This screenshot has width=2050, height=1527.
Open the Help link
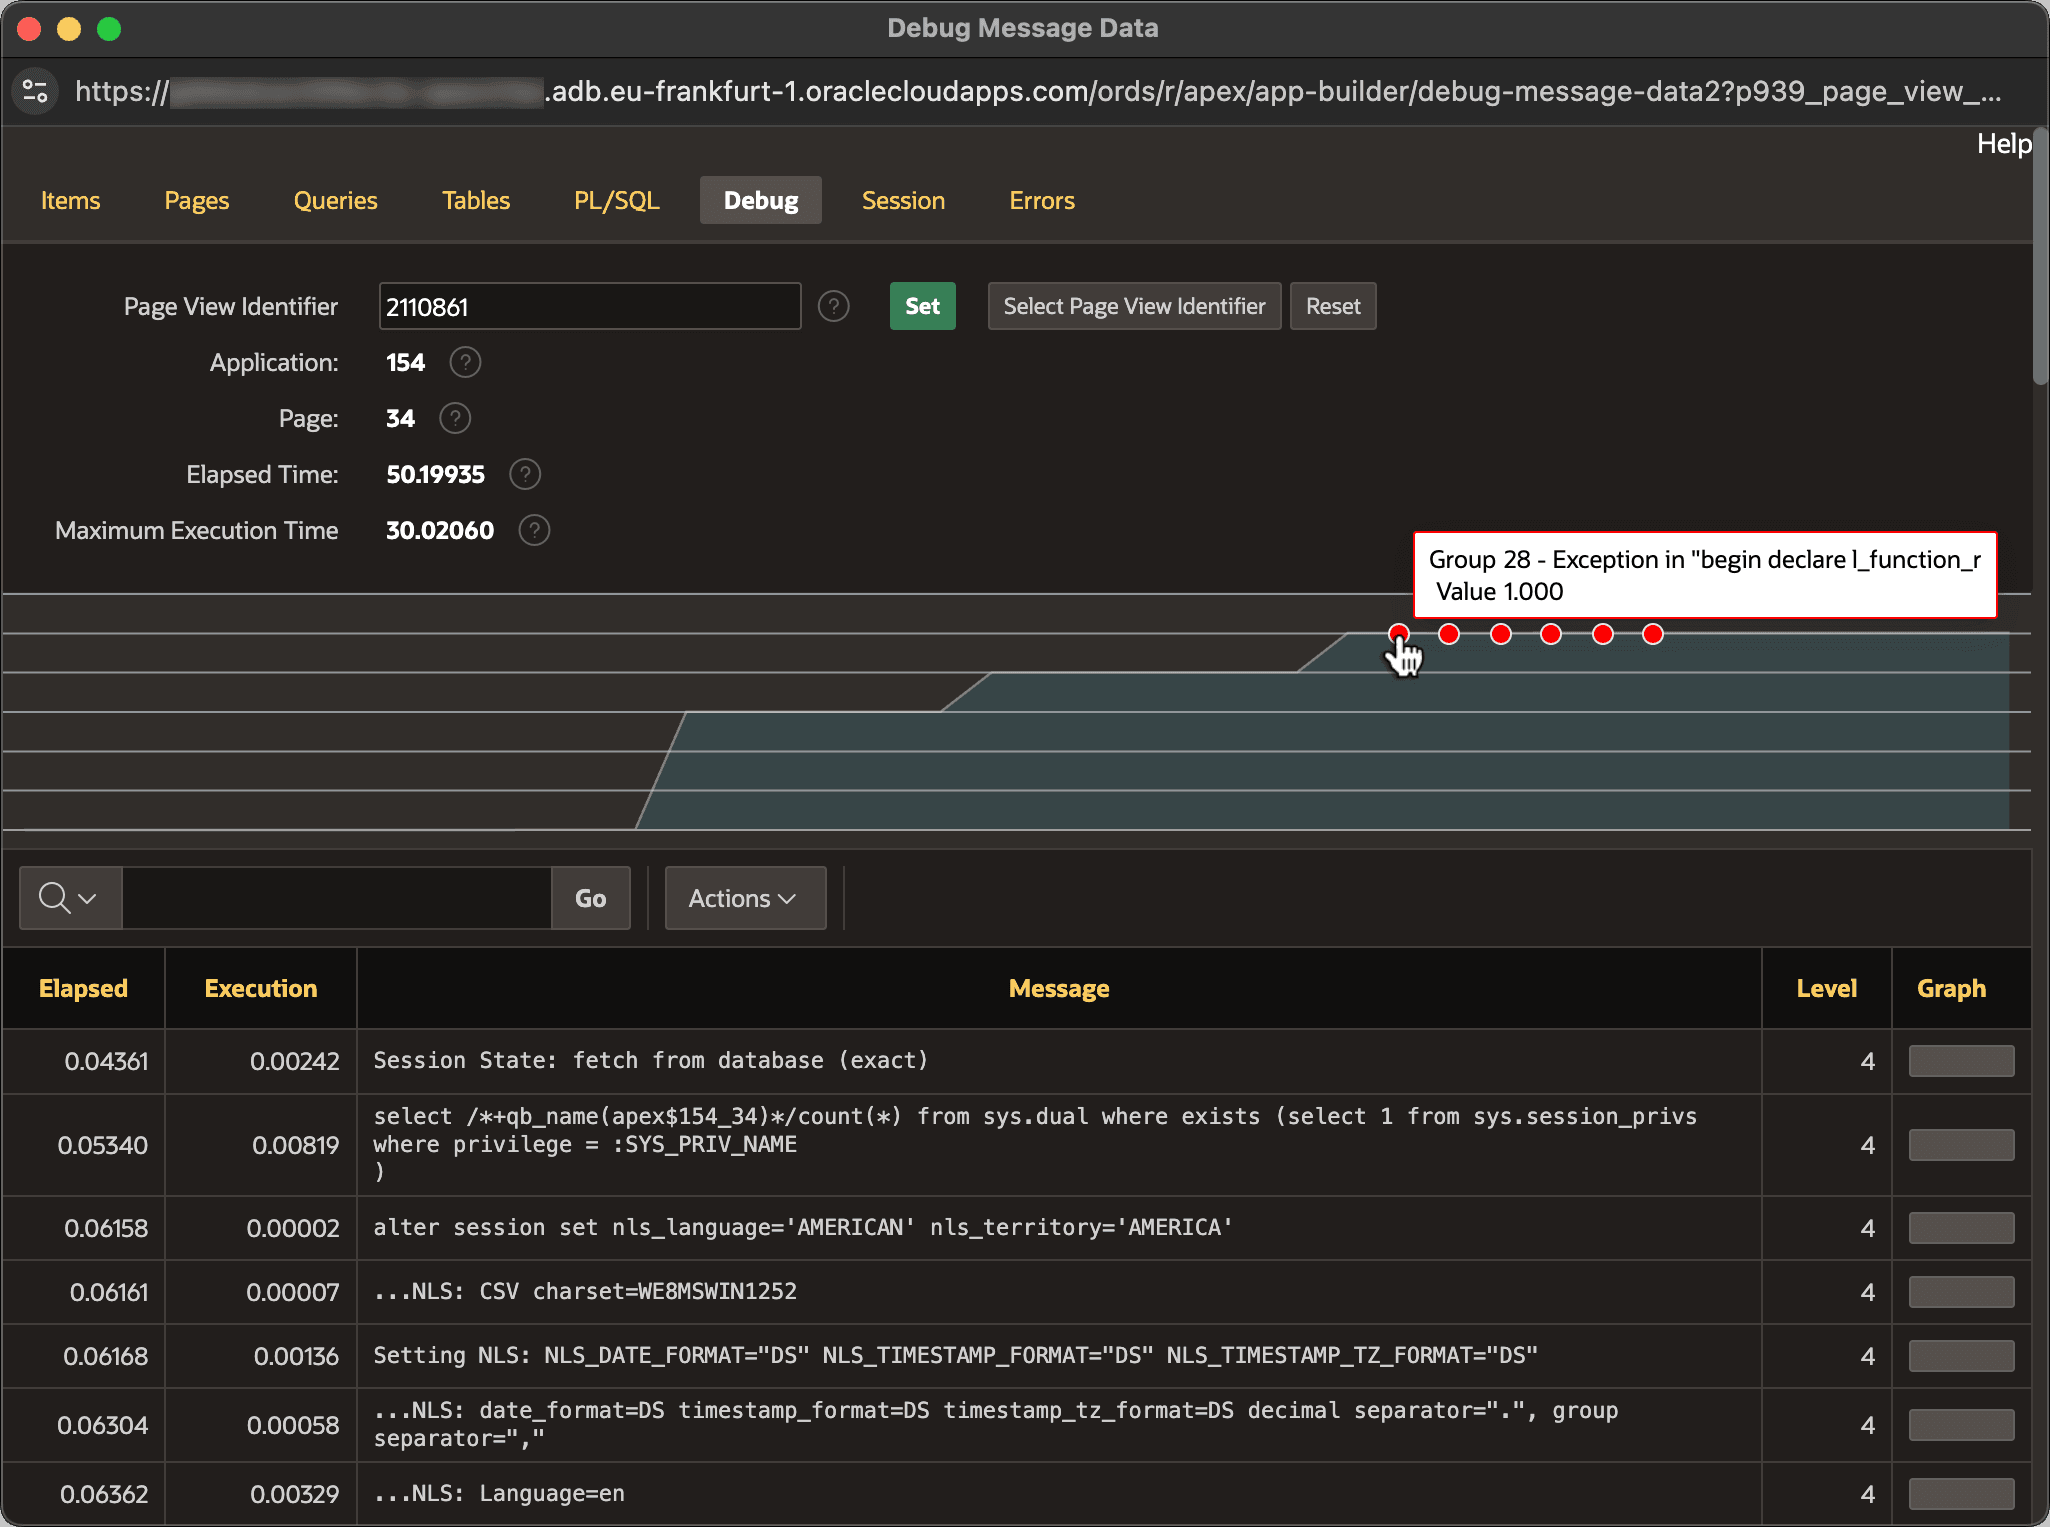click(2003, 143)
